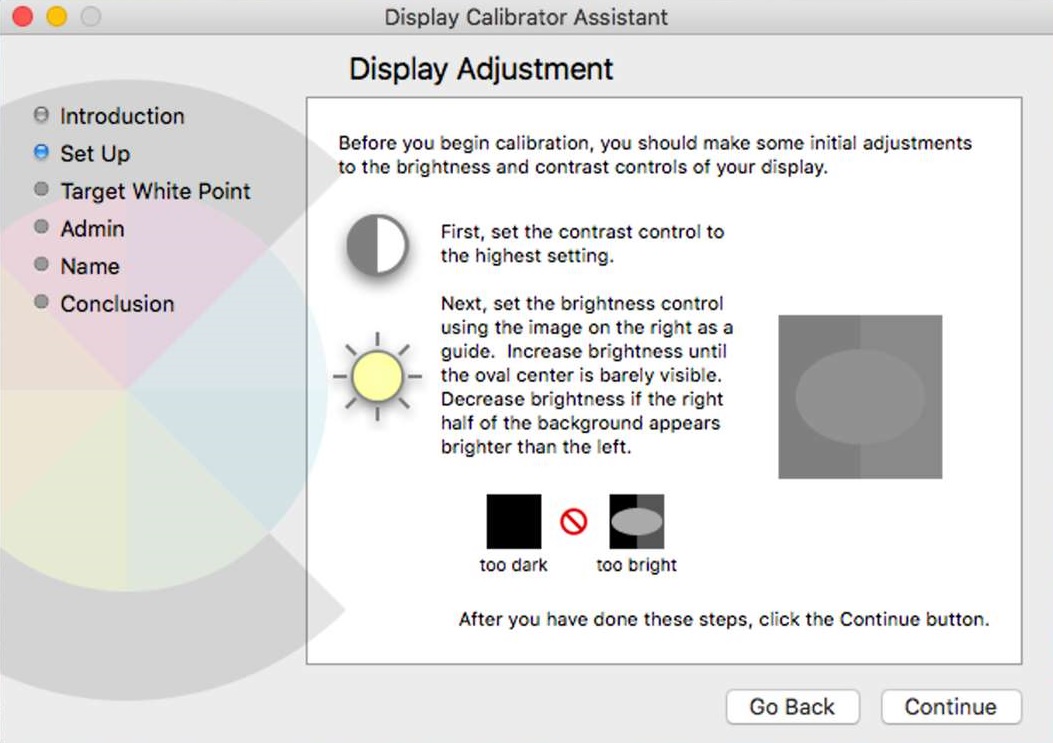Image resolution: width=1053 pixels, height=743 pixels.
Task: Click the 'too dark' black sample square
Action: pos(514,521)
